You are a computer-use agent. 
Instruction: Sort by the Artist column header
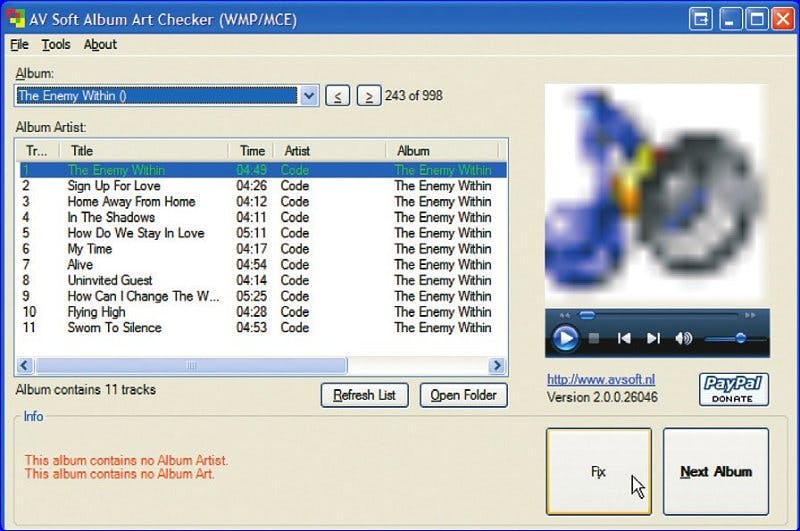(330, 151)
